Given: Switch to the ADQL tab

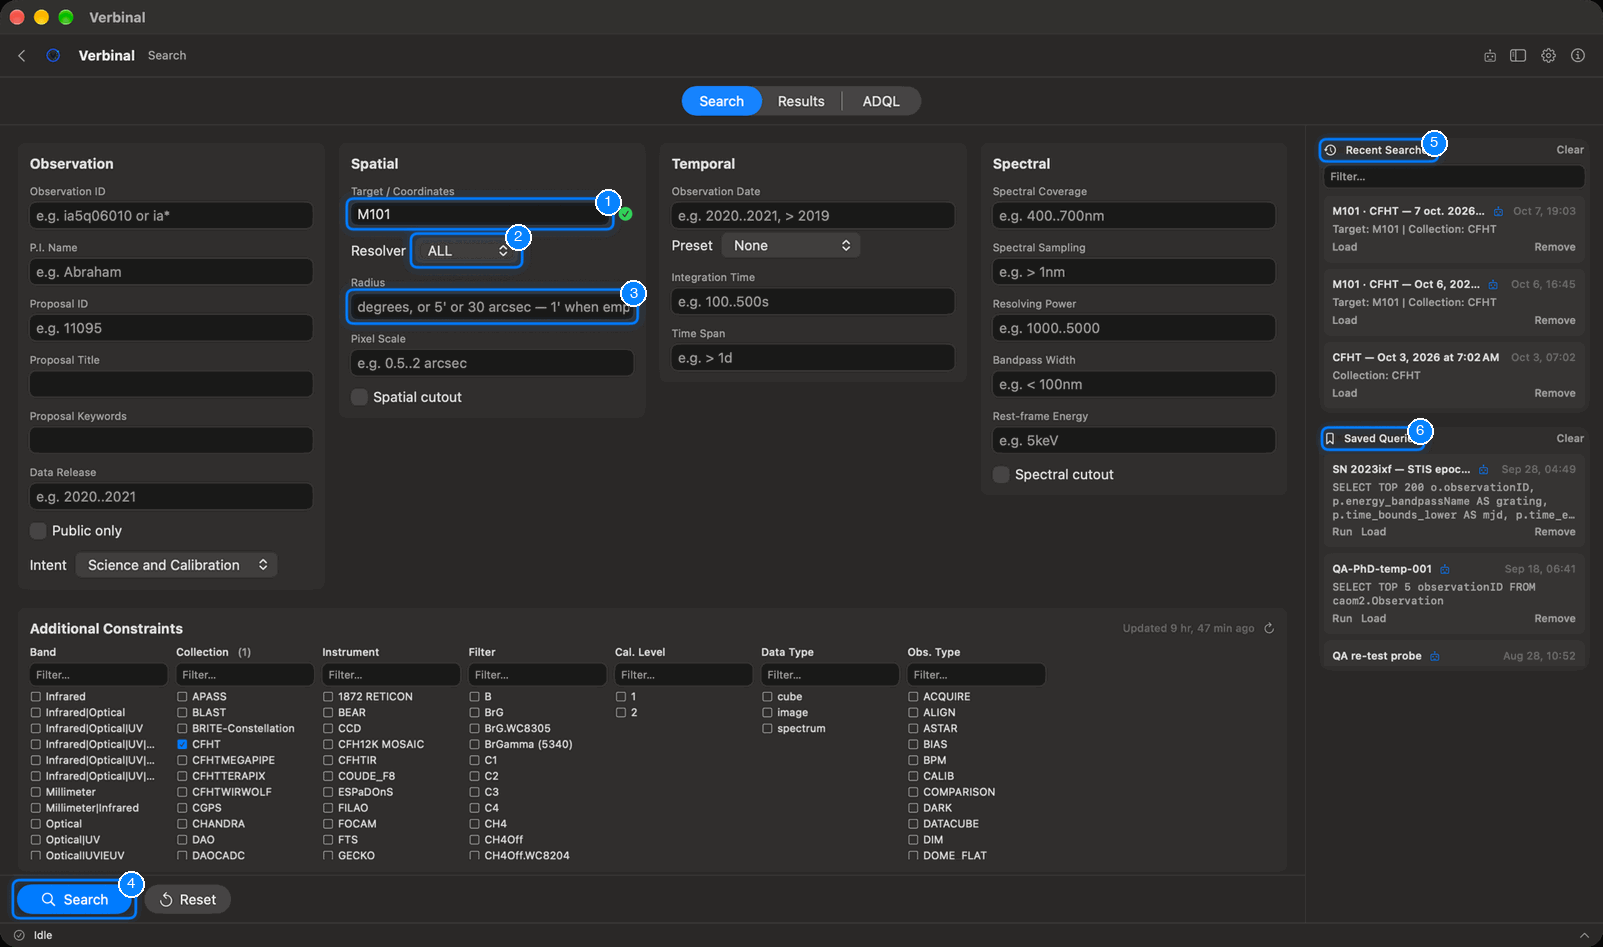Looking at the screenshot, I should [x=881, y=102].
